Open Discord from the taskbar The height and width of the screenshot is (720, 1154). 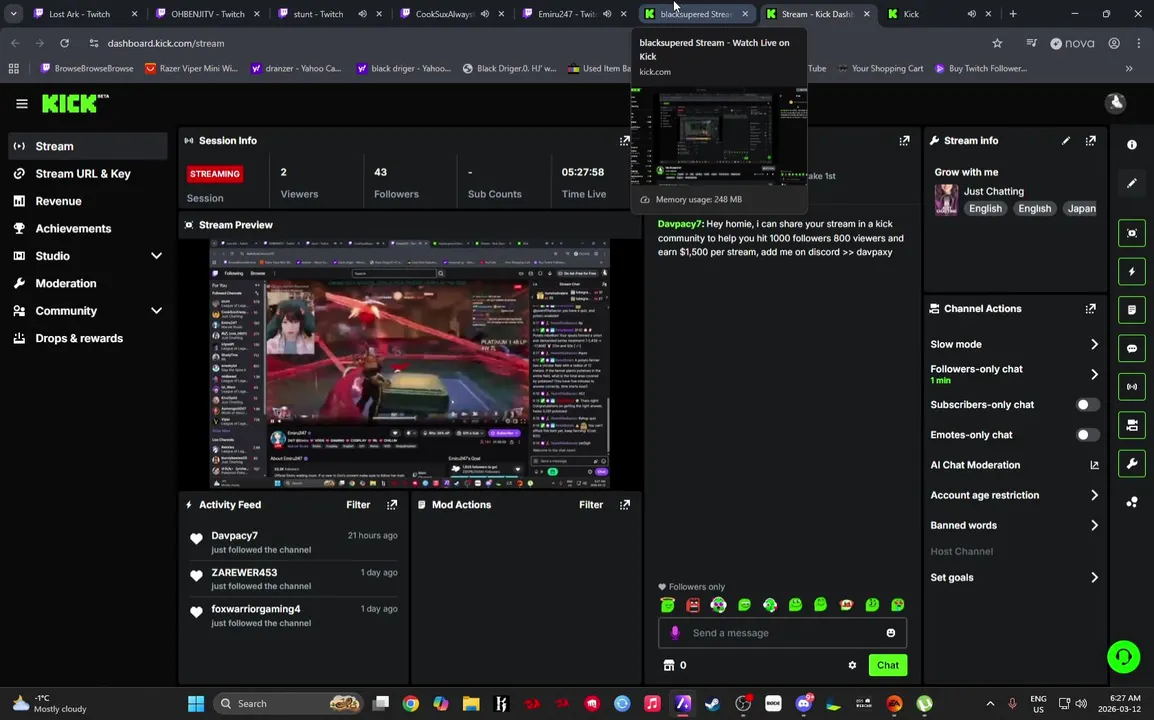tap(803, 704)
